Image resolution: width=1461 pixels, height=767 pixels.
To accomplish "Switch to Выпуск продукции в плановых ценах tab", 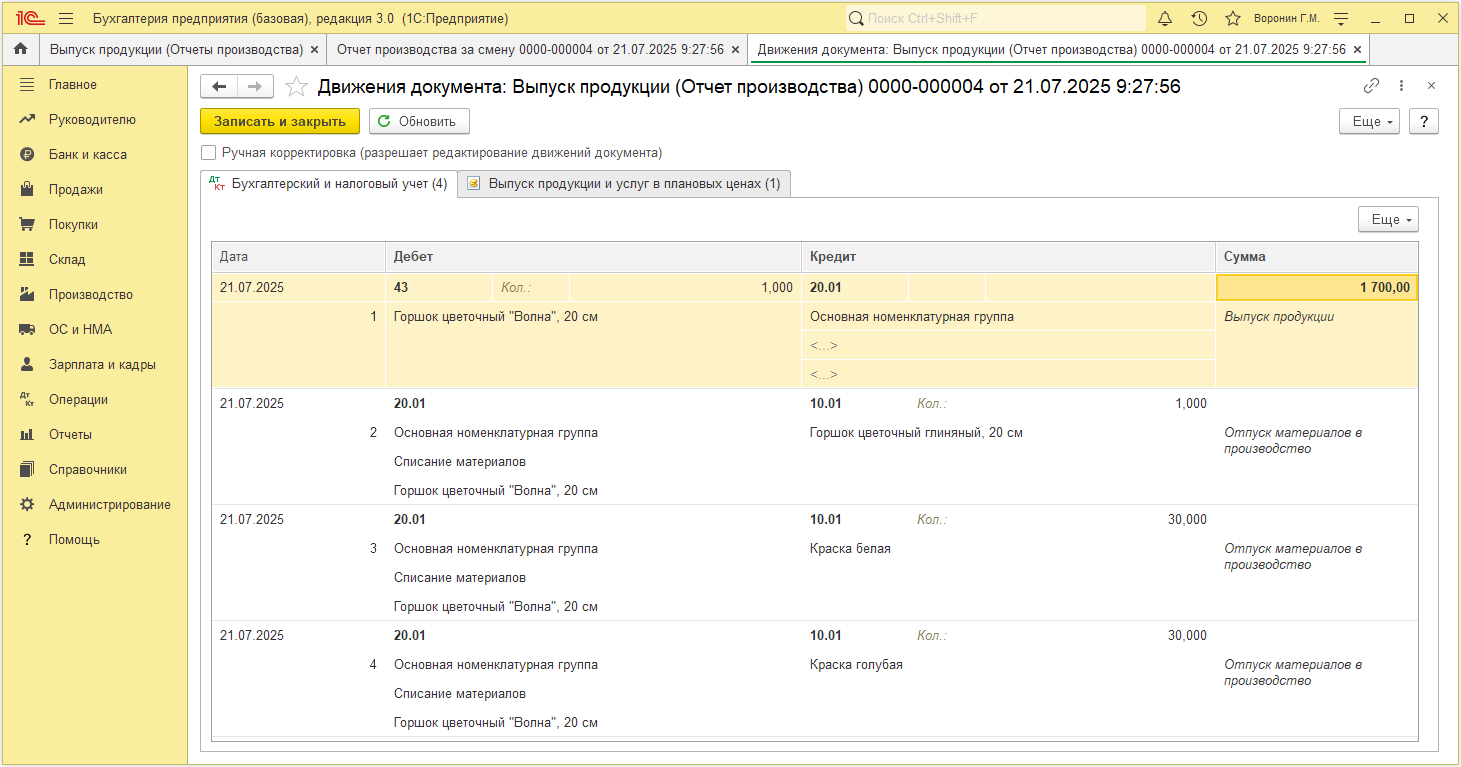I will point(624,184).
